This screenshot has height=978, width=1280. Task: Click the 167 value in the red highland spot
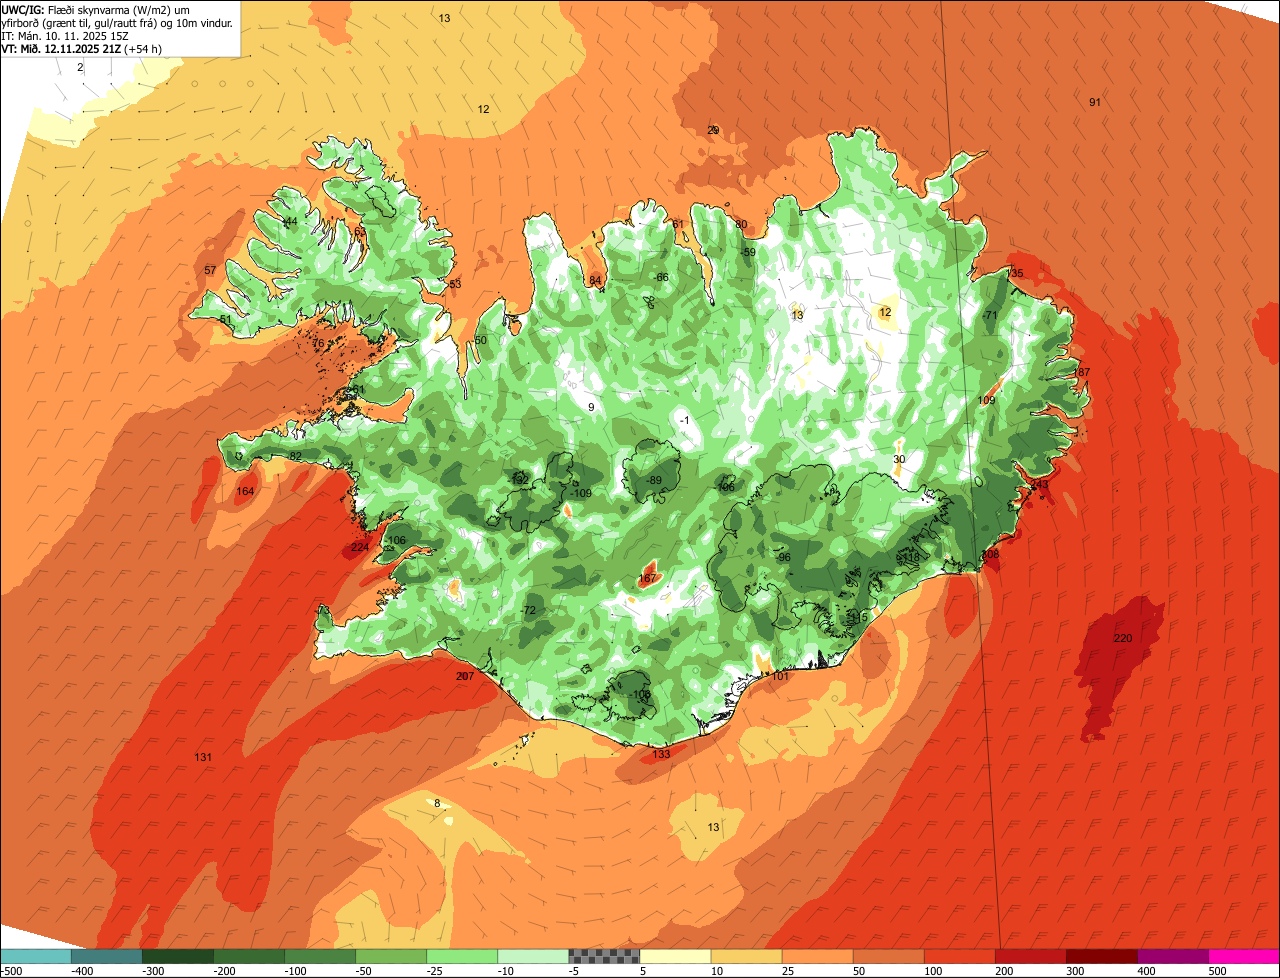pos(647,578)
